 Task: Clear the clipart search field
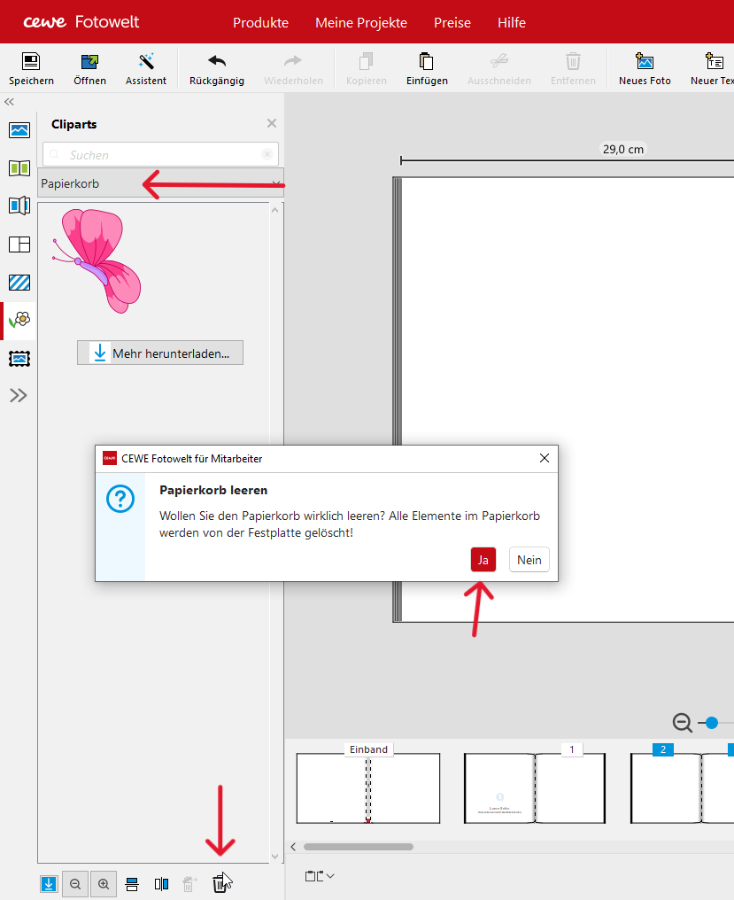coord(267,154)
